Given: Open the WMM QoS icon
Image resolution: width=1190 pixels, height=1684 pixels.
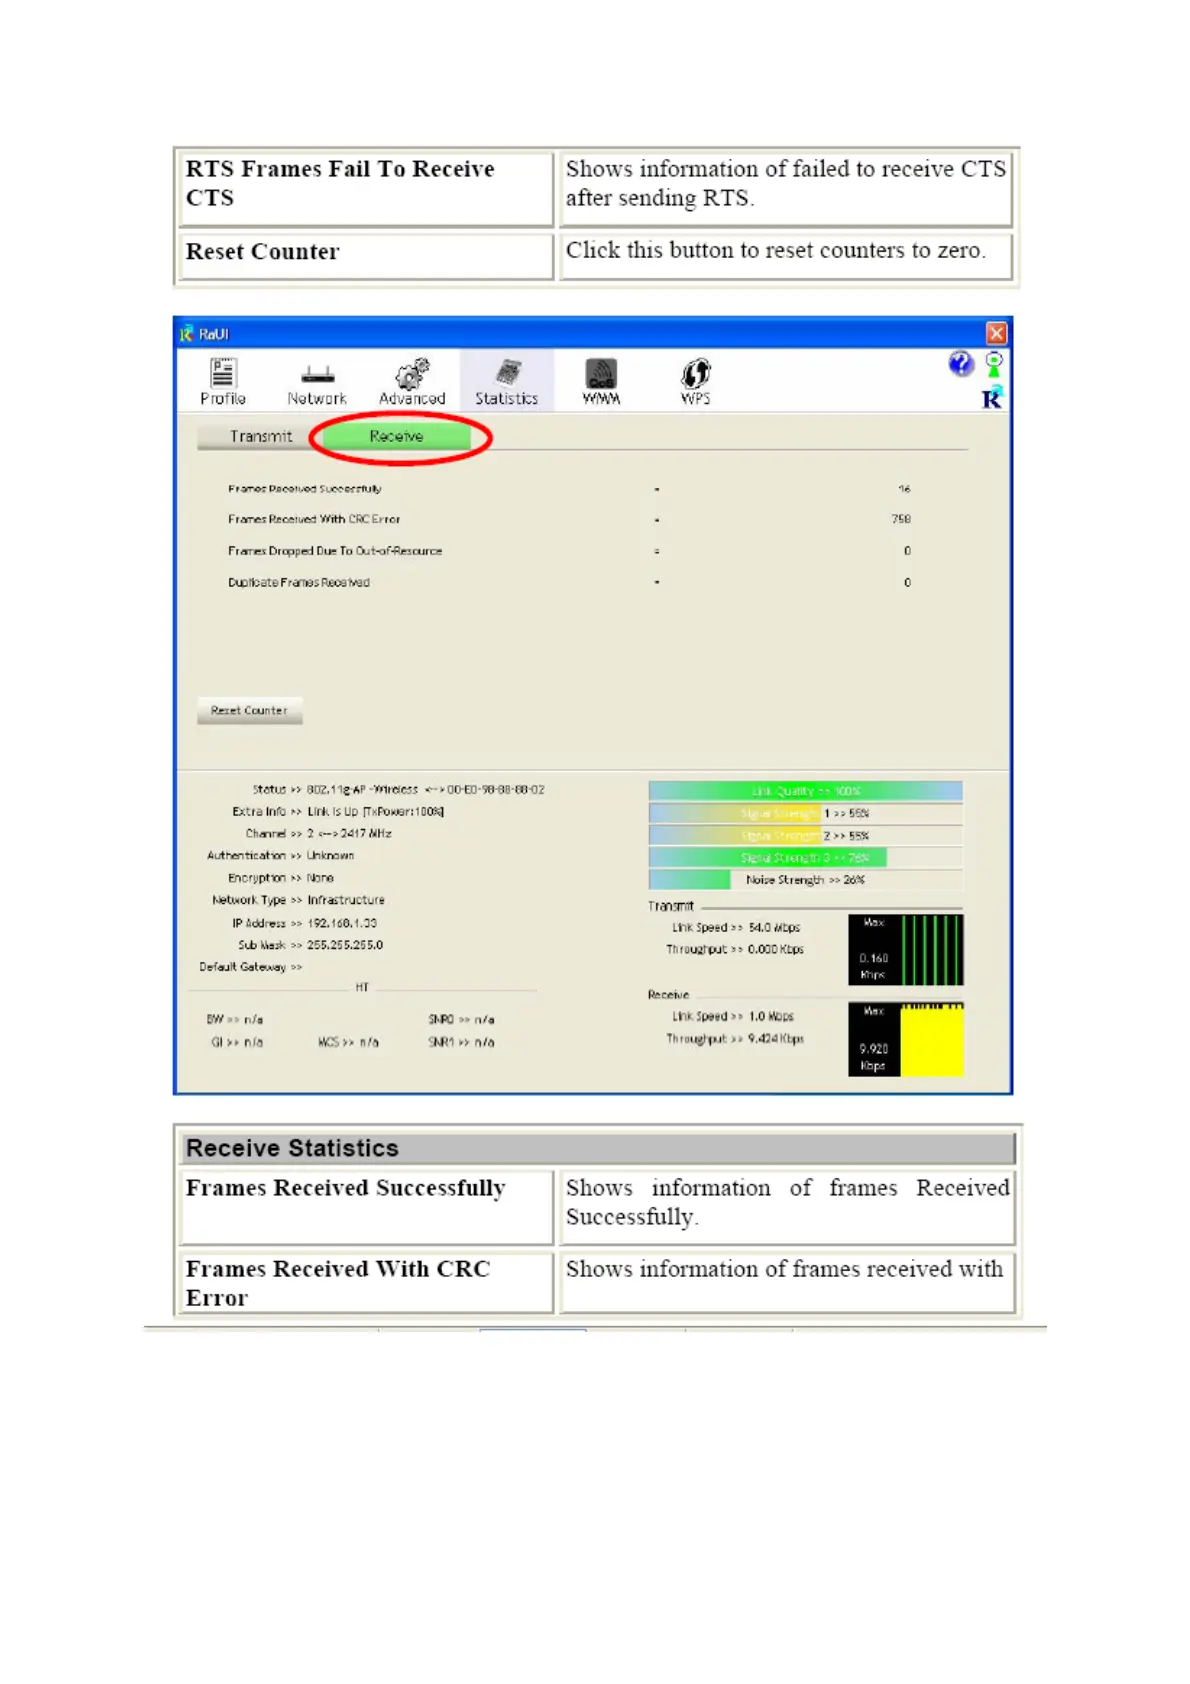Looking at the screenshot, I should click(x=601, y=374).
